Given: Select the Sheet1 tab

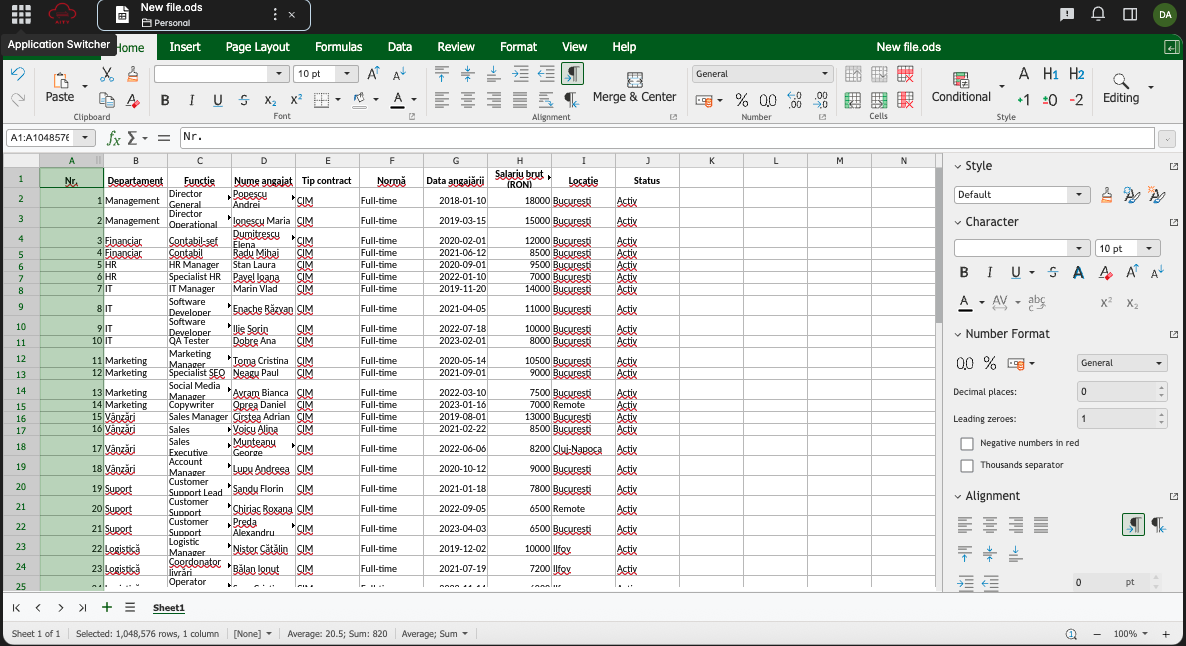Looking at the screenshot, I should click(168, 608).
